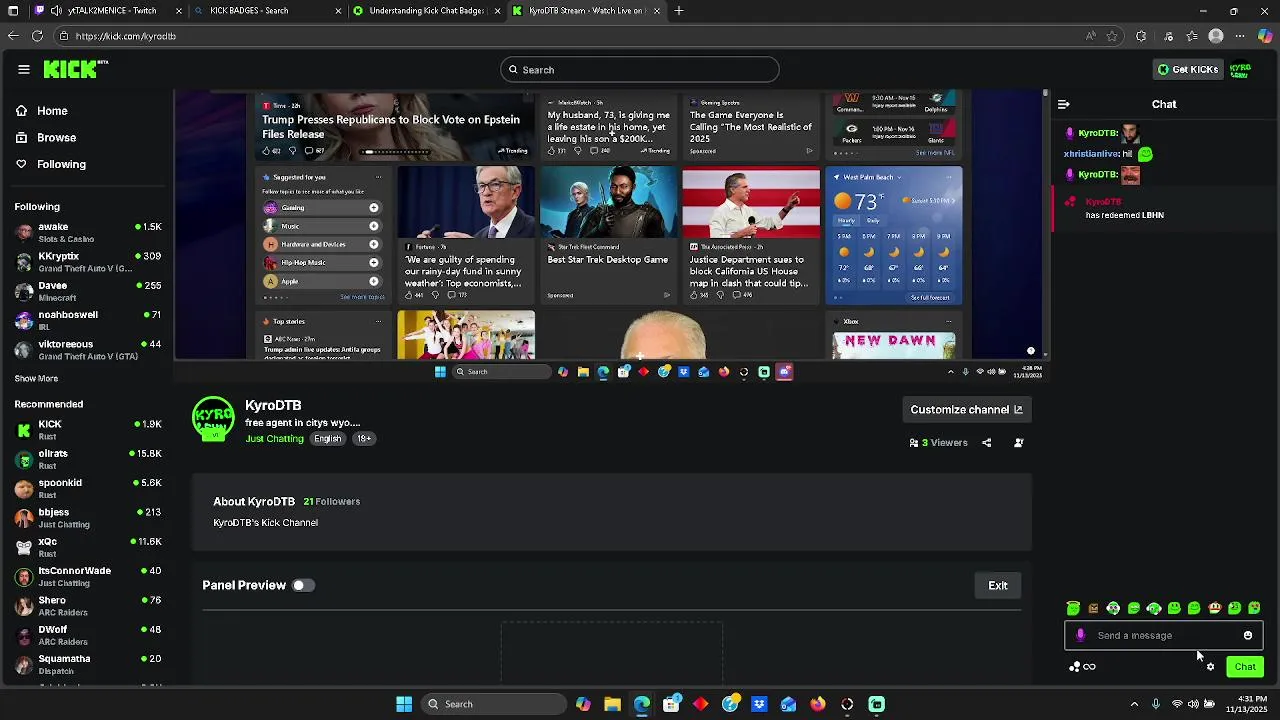1280x720 pixels.
Task: Open xQc recommended channel
Action: pos(88,547)
